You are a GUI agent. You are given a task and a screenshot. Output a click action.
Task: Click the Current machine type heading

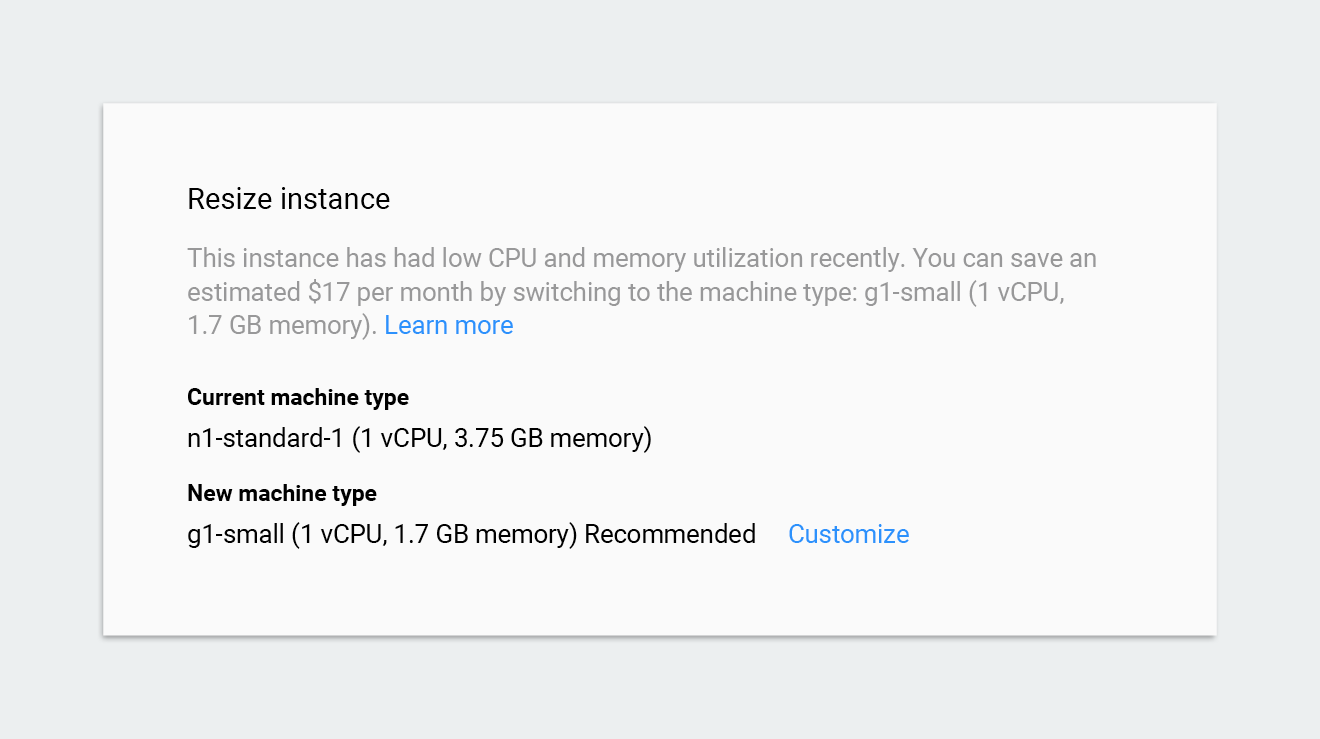coord(297,397)
